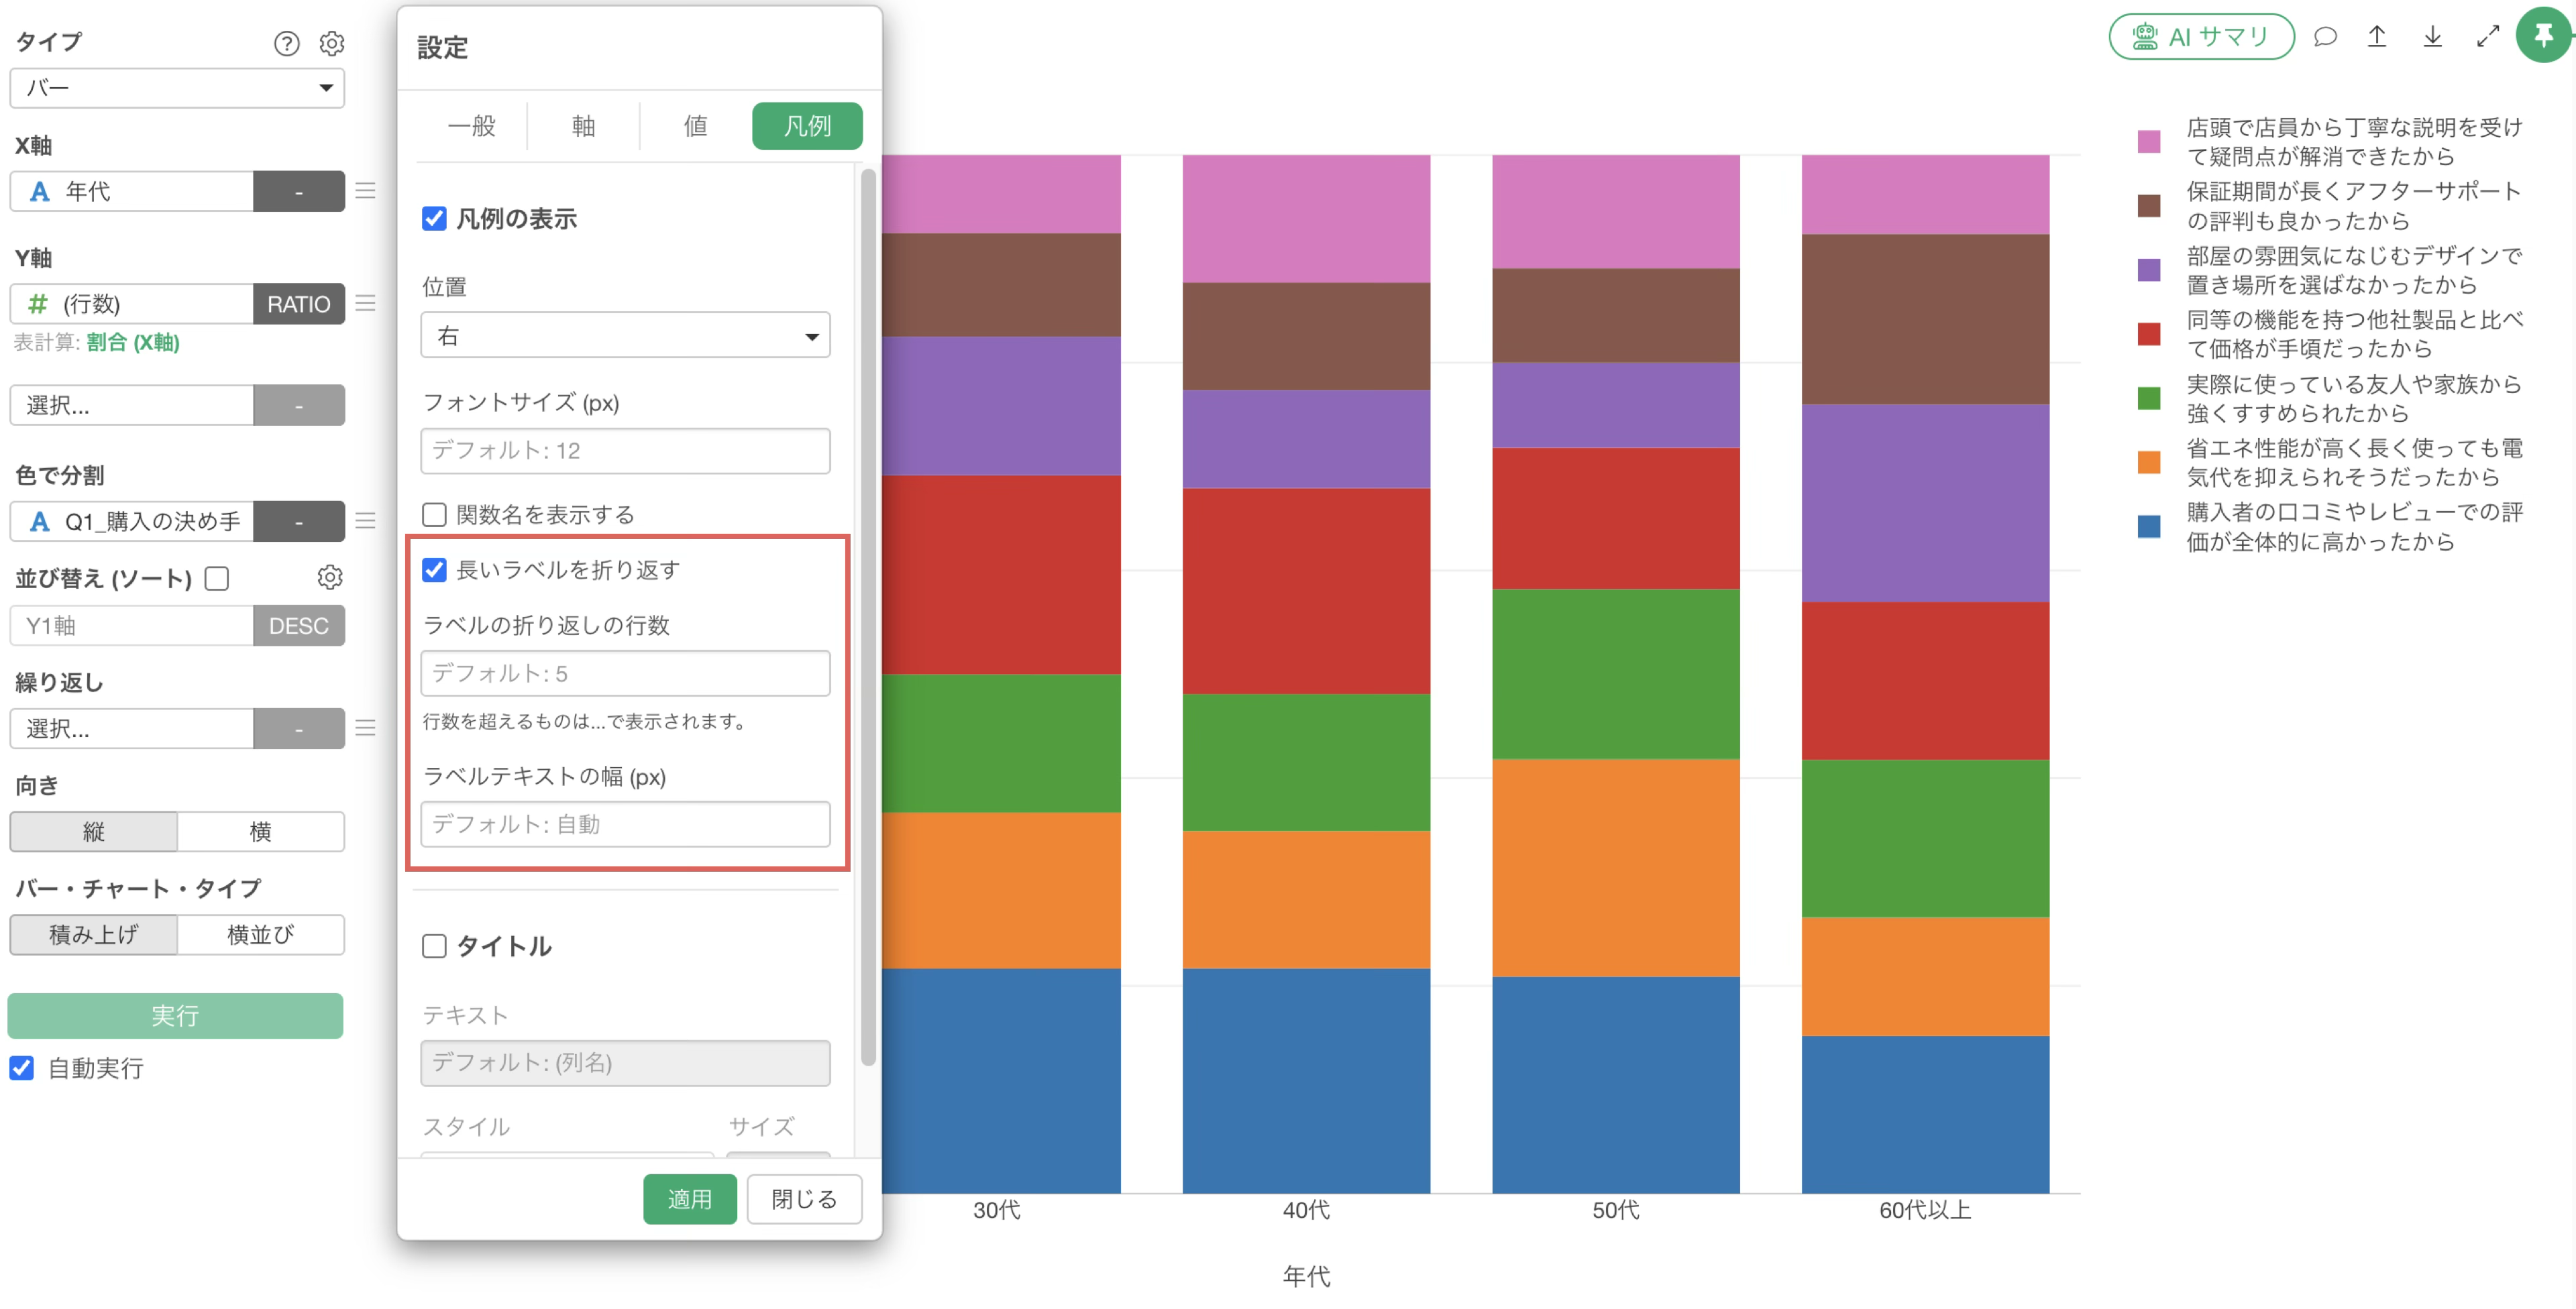Open legend position 右 dropdown
Viewport: 2576px width, 1309px height.
click(x=625, y=335)
